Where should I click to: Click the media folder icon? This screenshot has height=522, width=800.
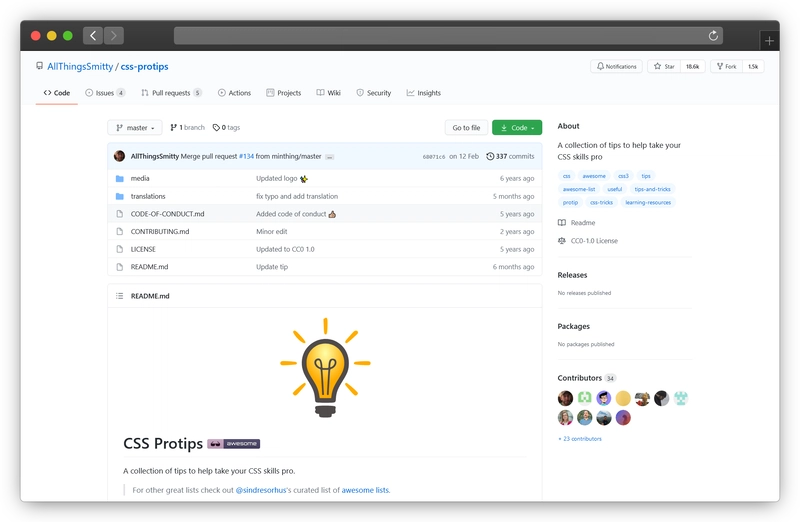(x=119, y=179)
